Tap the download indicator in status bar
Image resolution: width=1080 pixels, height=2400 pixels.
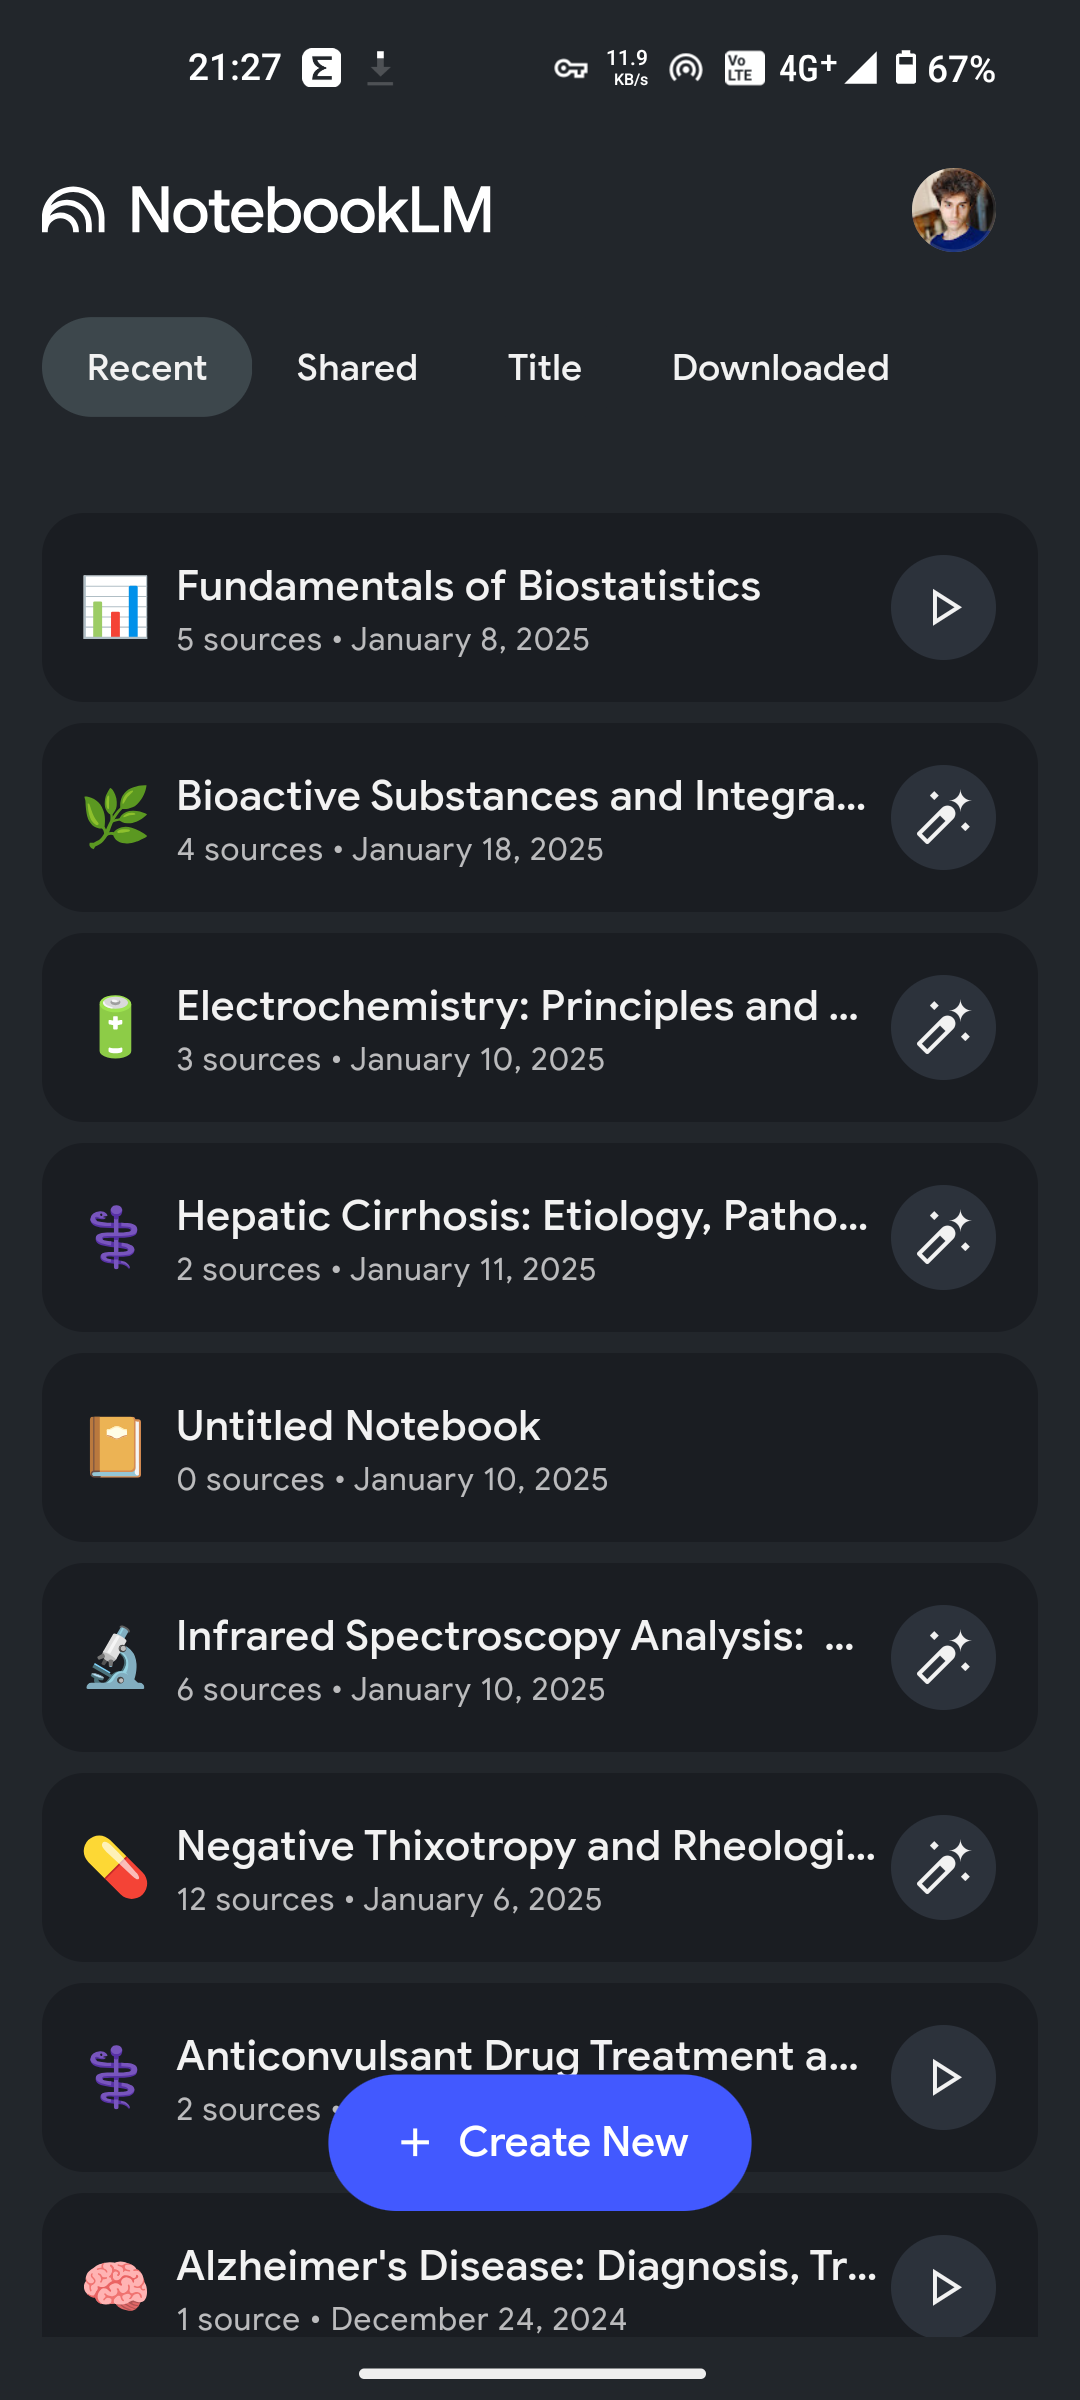(x=380, y=69)
